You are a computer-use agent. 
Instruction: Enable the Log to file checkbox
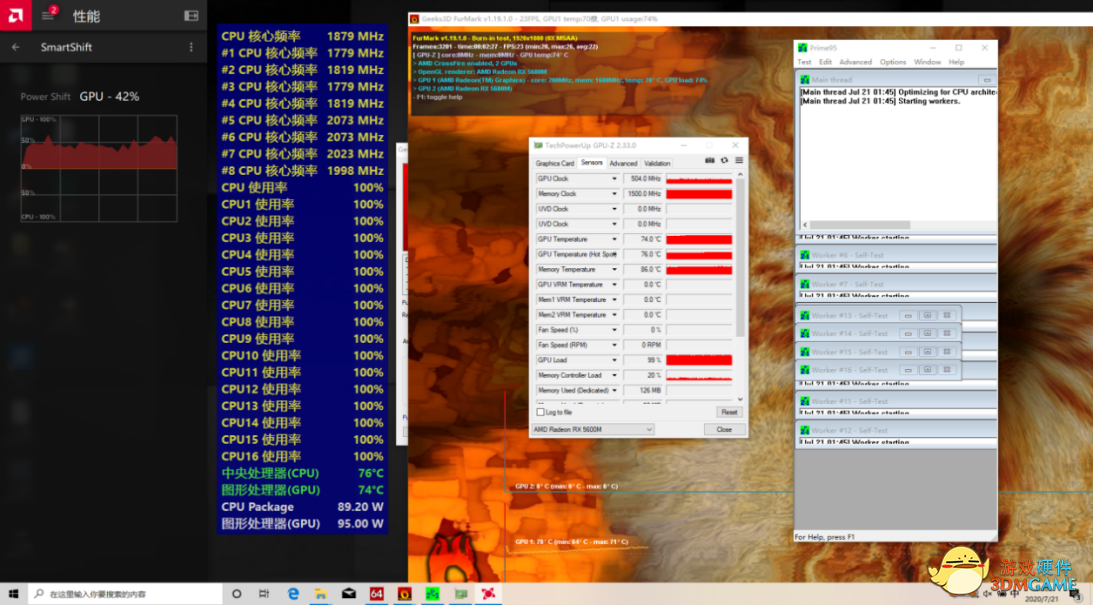(x=541, y=412)
